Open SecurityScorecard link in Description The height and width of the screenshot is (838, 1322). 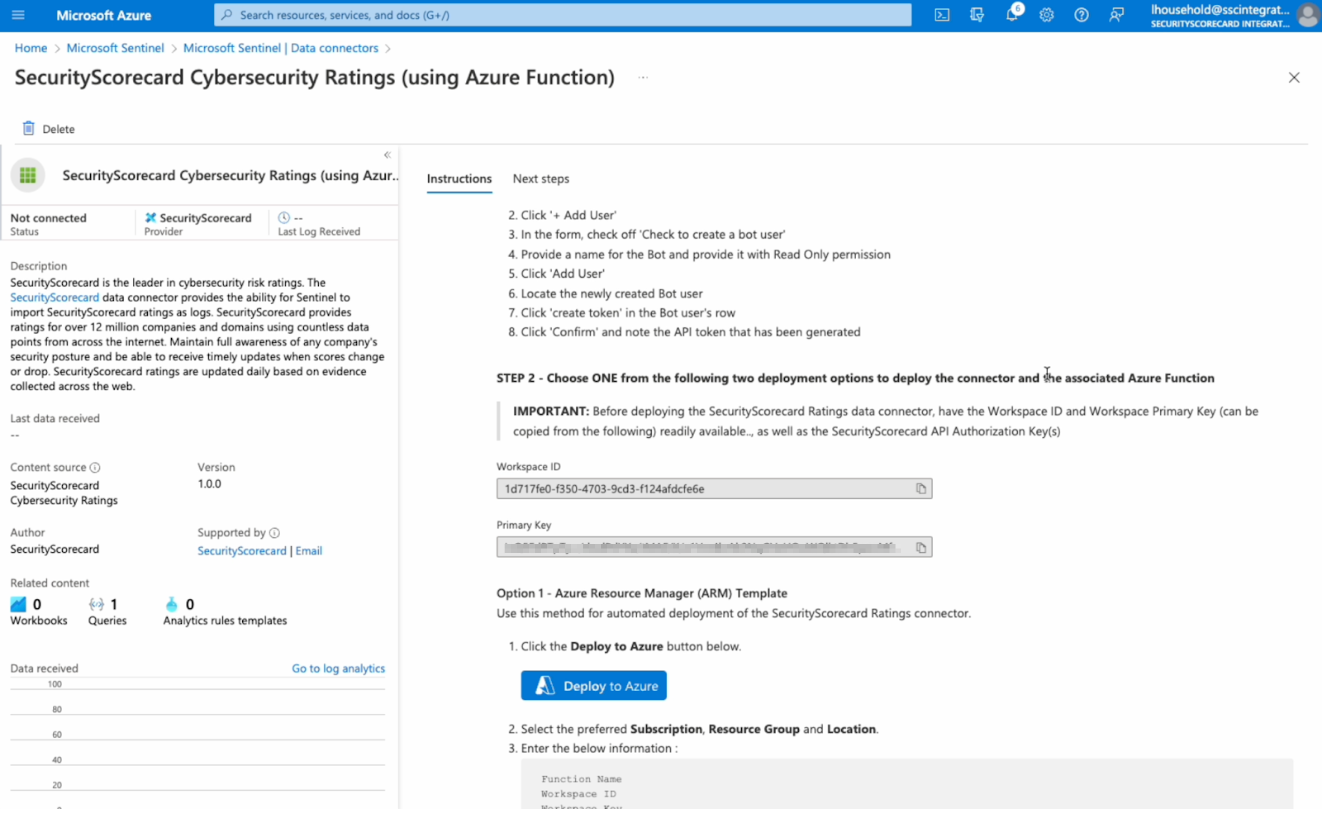click(x=55, y=297)
